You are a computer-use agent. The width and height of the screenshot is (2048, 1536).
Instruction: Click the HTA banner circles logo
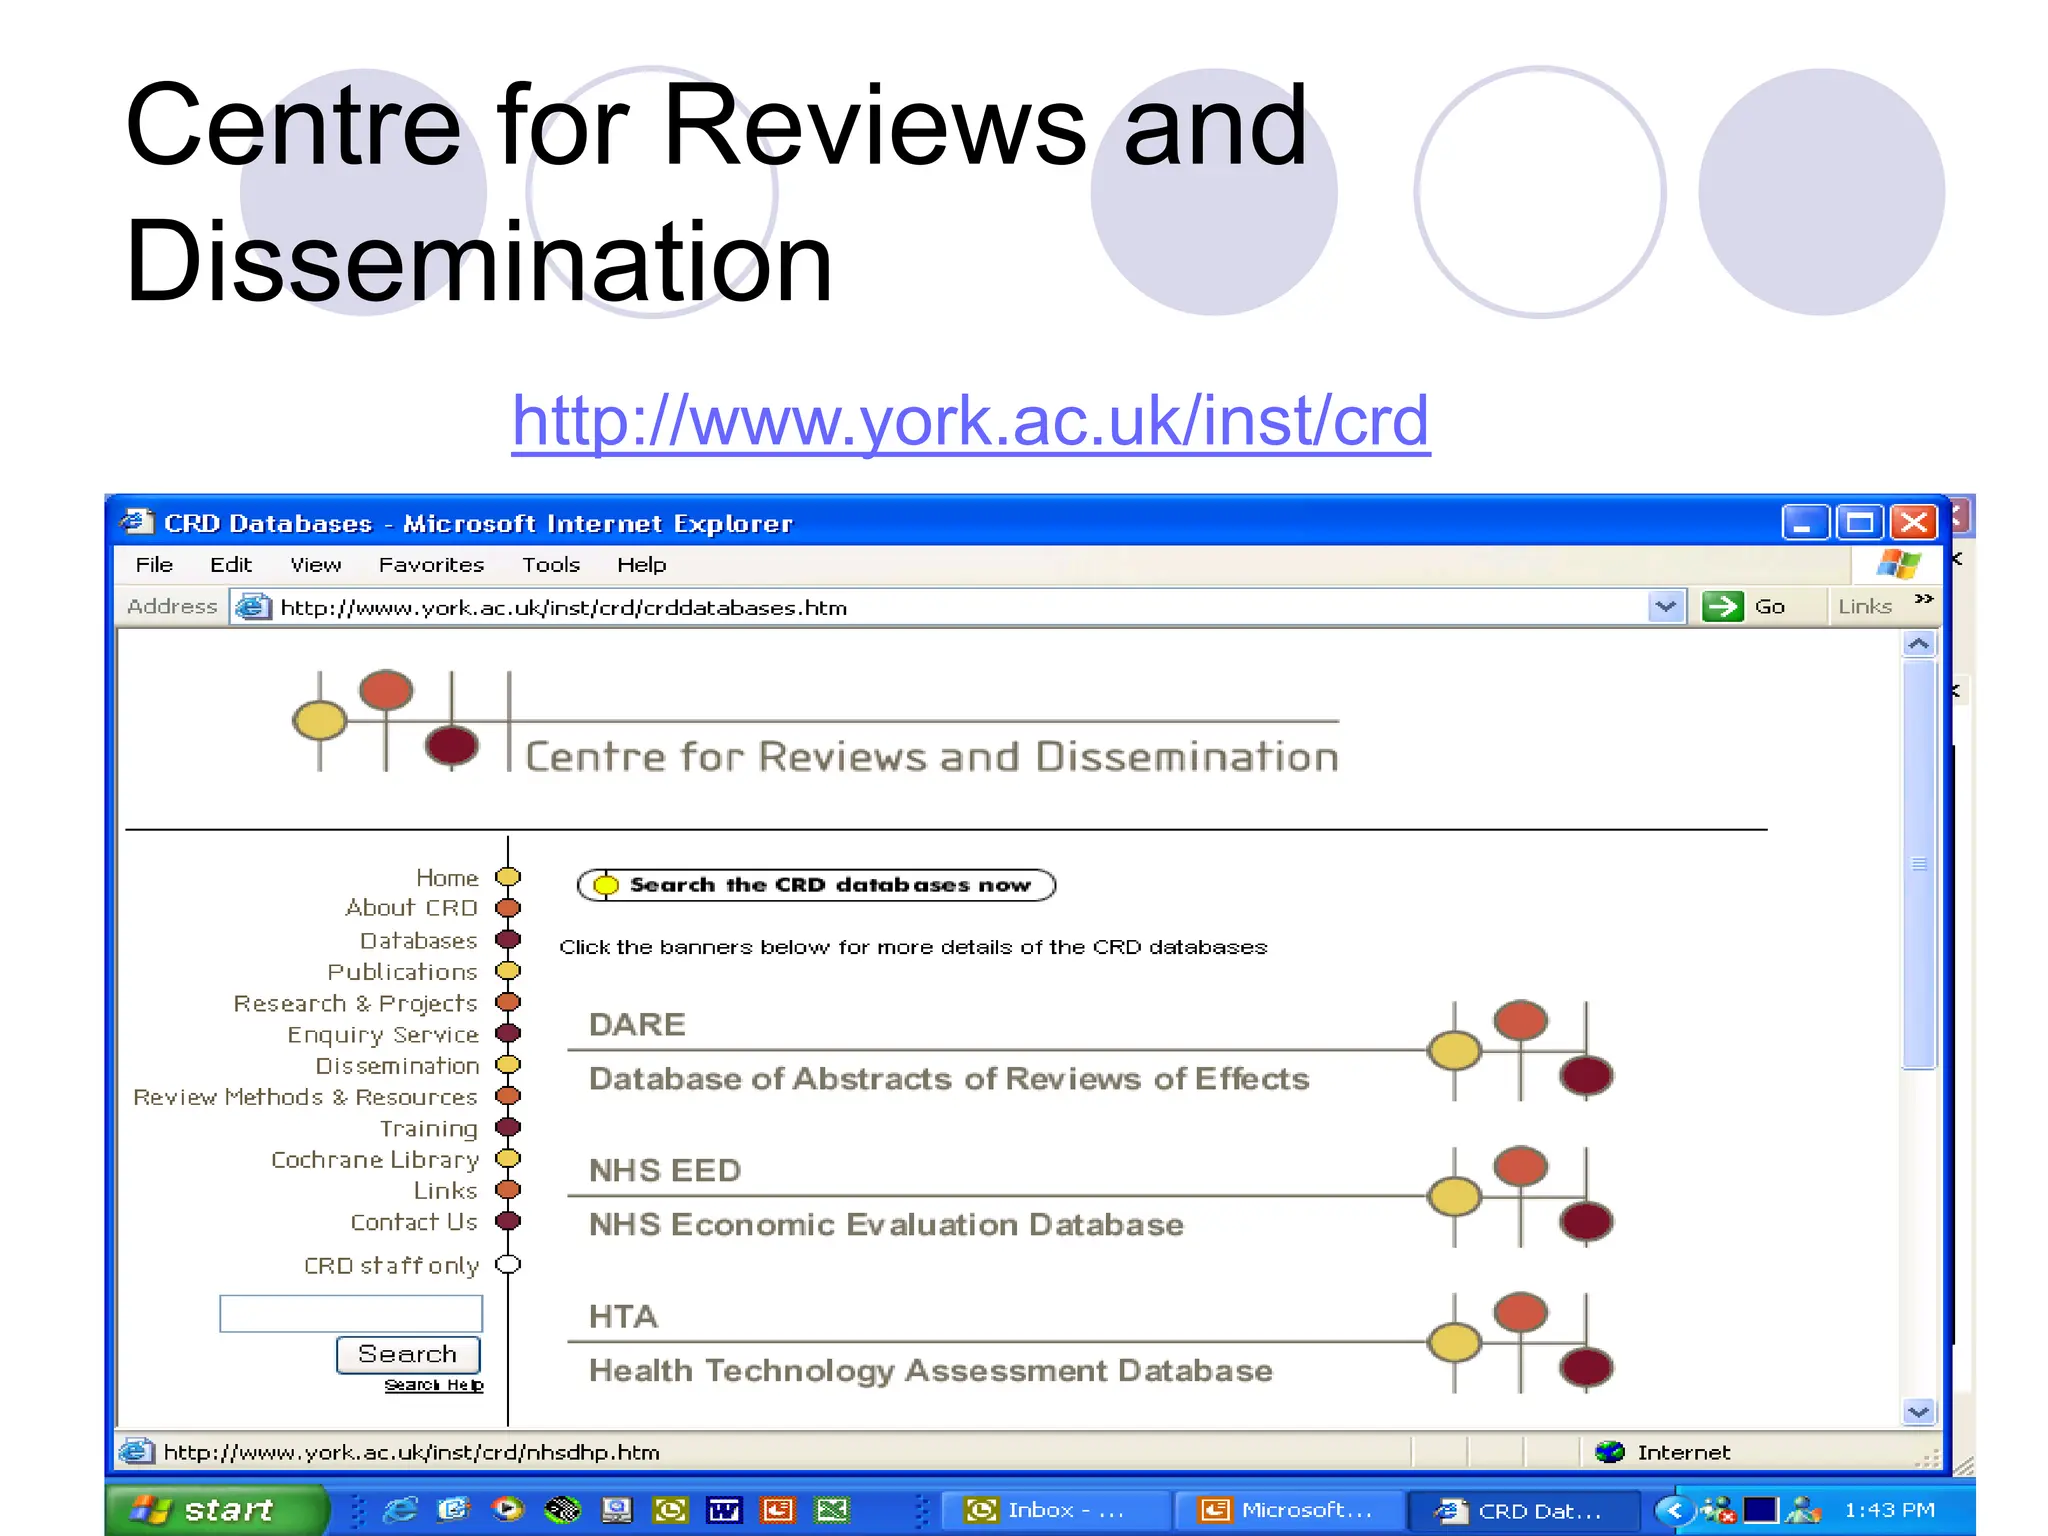1520,1342
